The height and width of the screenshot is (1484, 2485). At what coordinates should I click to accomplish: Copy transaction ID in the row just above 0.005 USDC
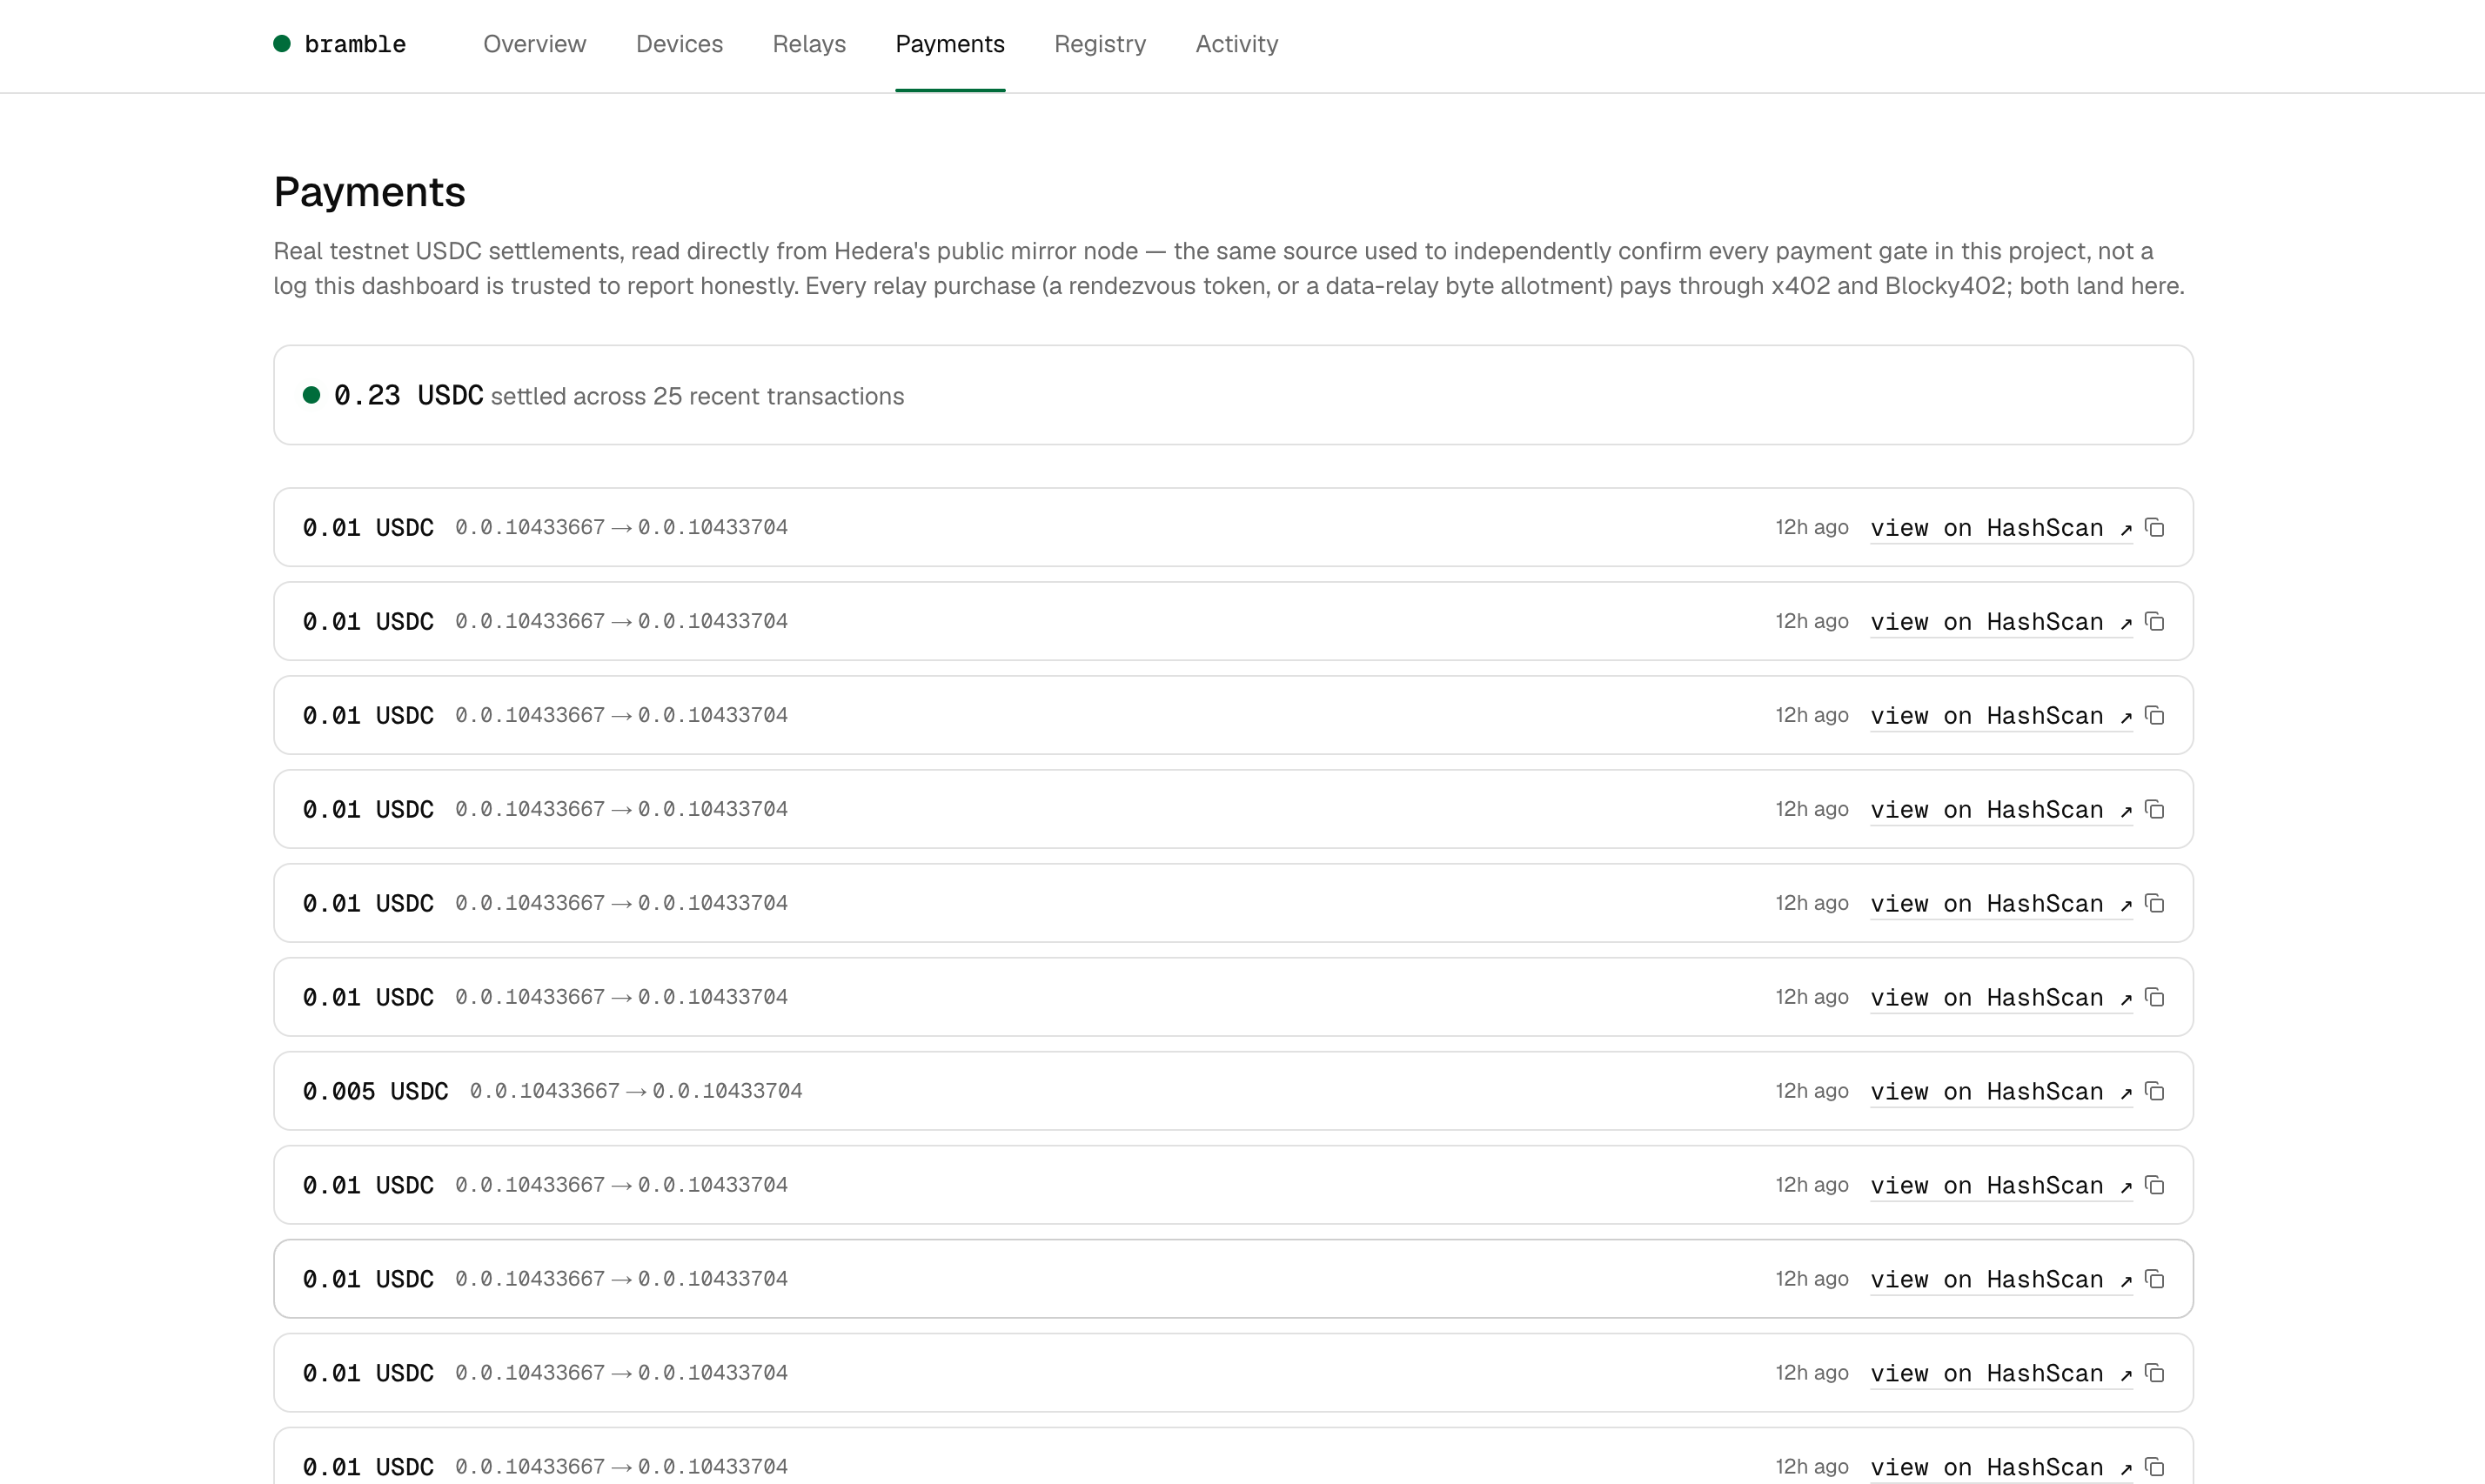tap(2155, 997)
